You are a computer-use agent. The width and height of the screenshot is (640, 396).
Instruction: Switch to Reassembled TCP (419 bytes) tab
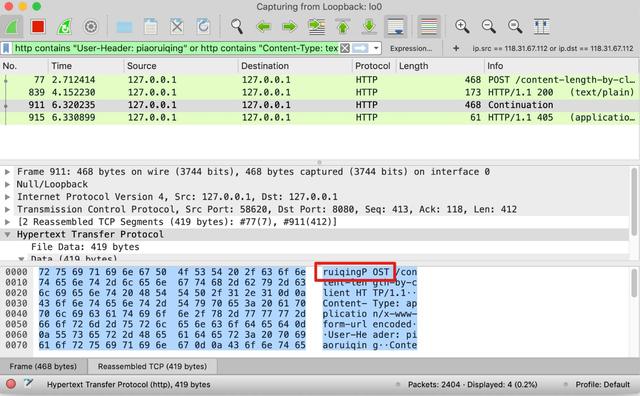152,367
